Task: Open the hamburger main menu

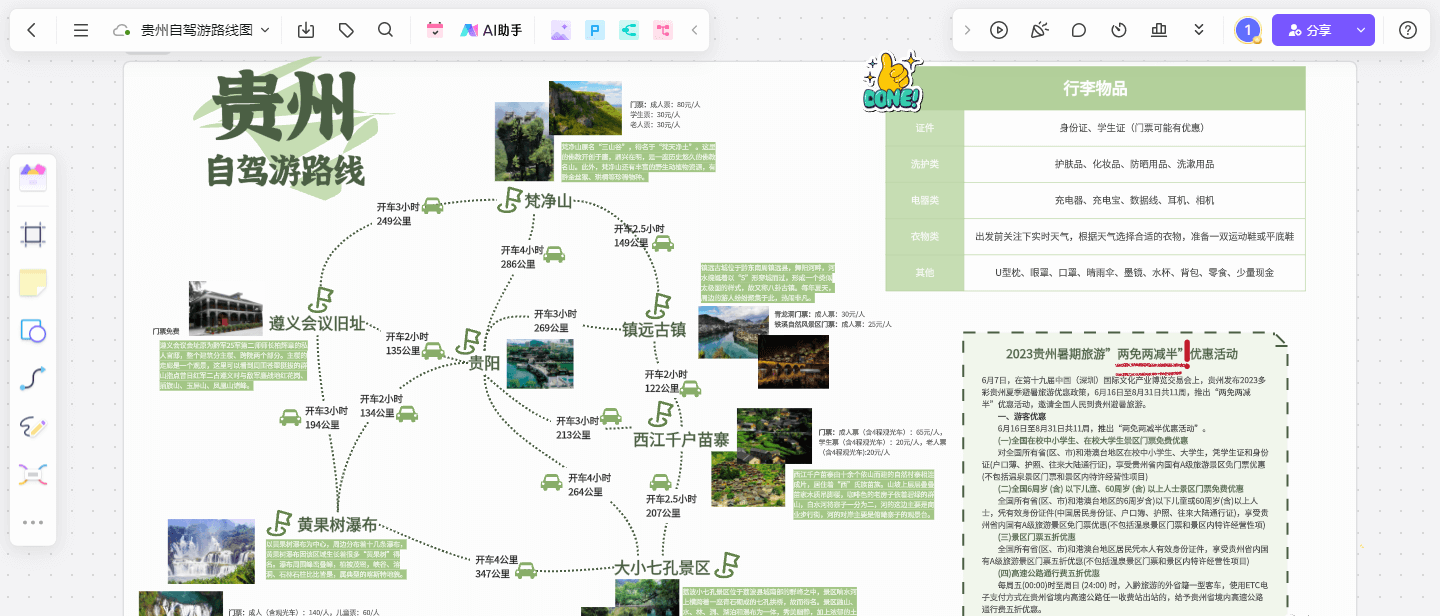Action: tap(81, 30)
